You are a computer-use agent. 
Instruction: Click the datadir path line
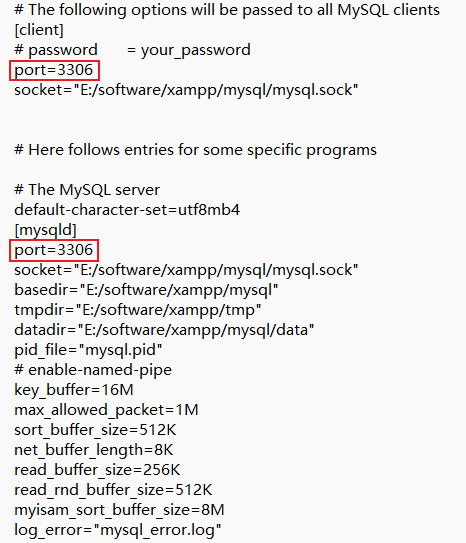point(164,330)
